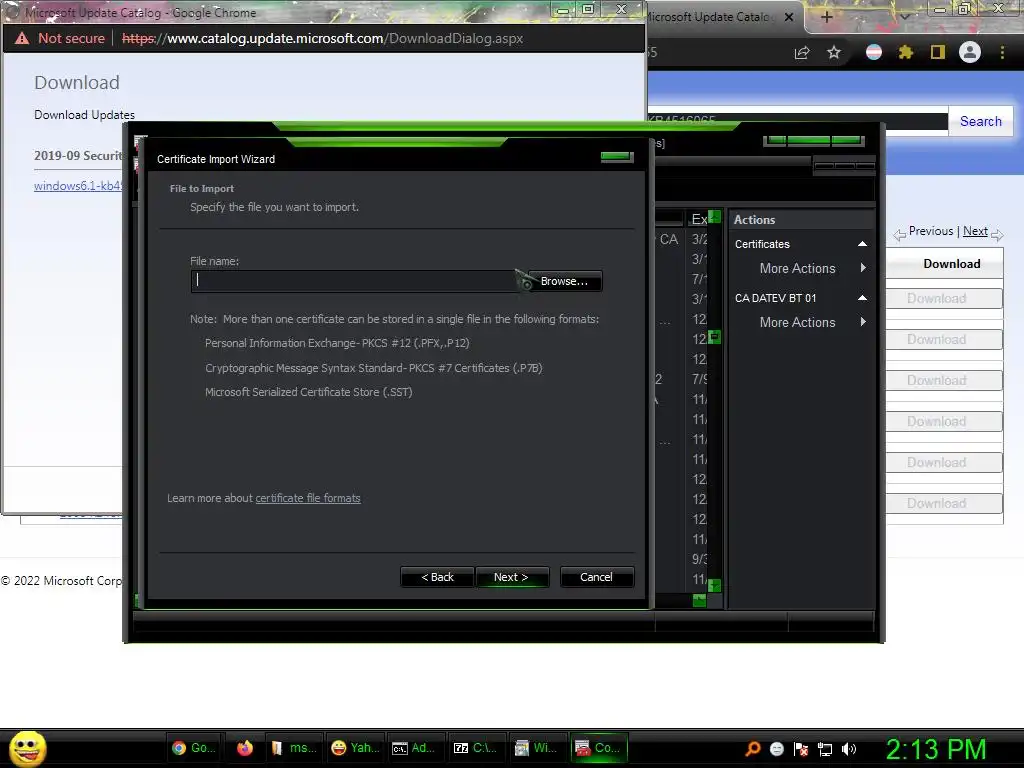Image resolution: width=1024 pixels, height=768 pixels.
Task: Click the orange magnifier tray icon
Action: coord(753,749)
